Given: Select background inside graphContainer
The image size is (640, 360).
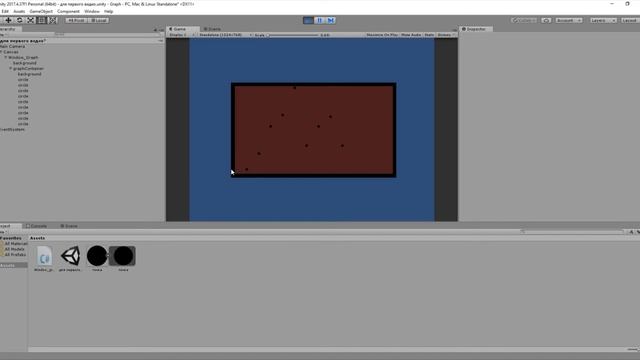Looking at the screenshot, I should click(29, 74).
